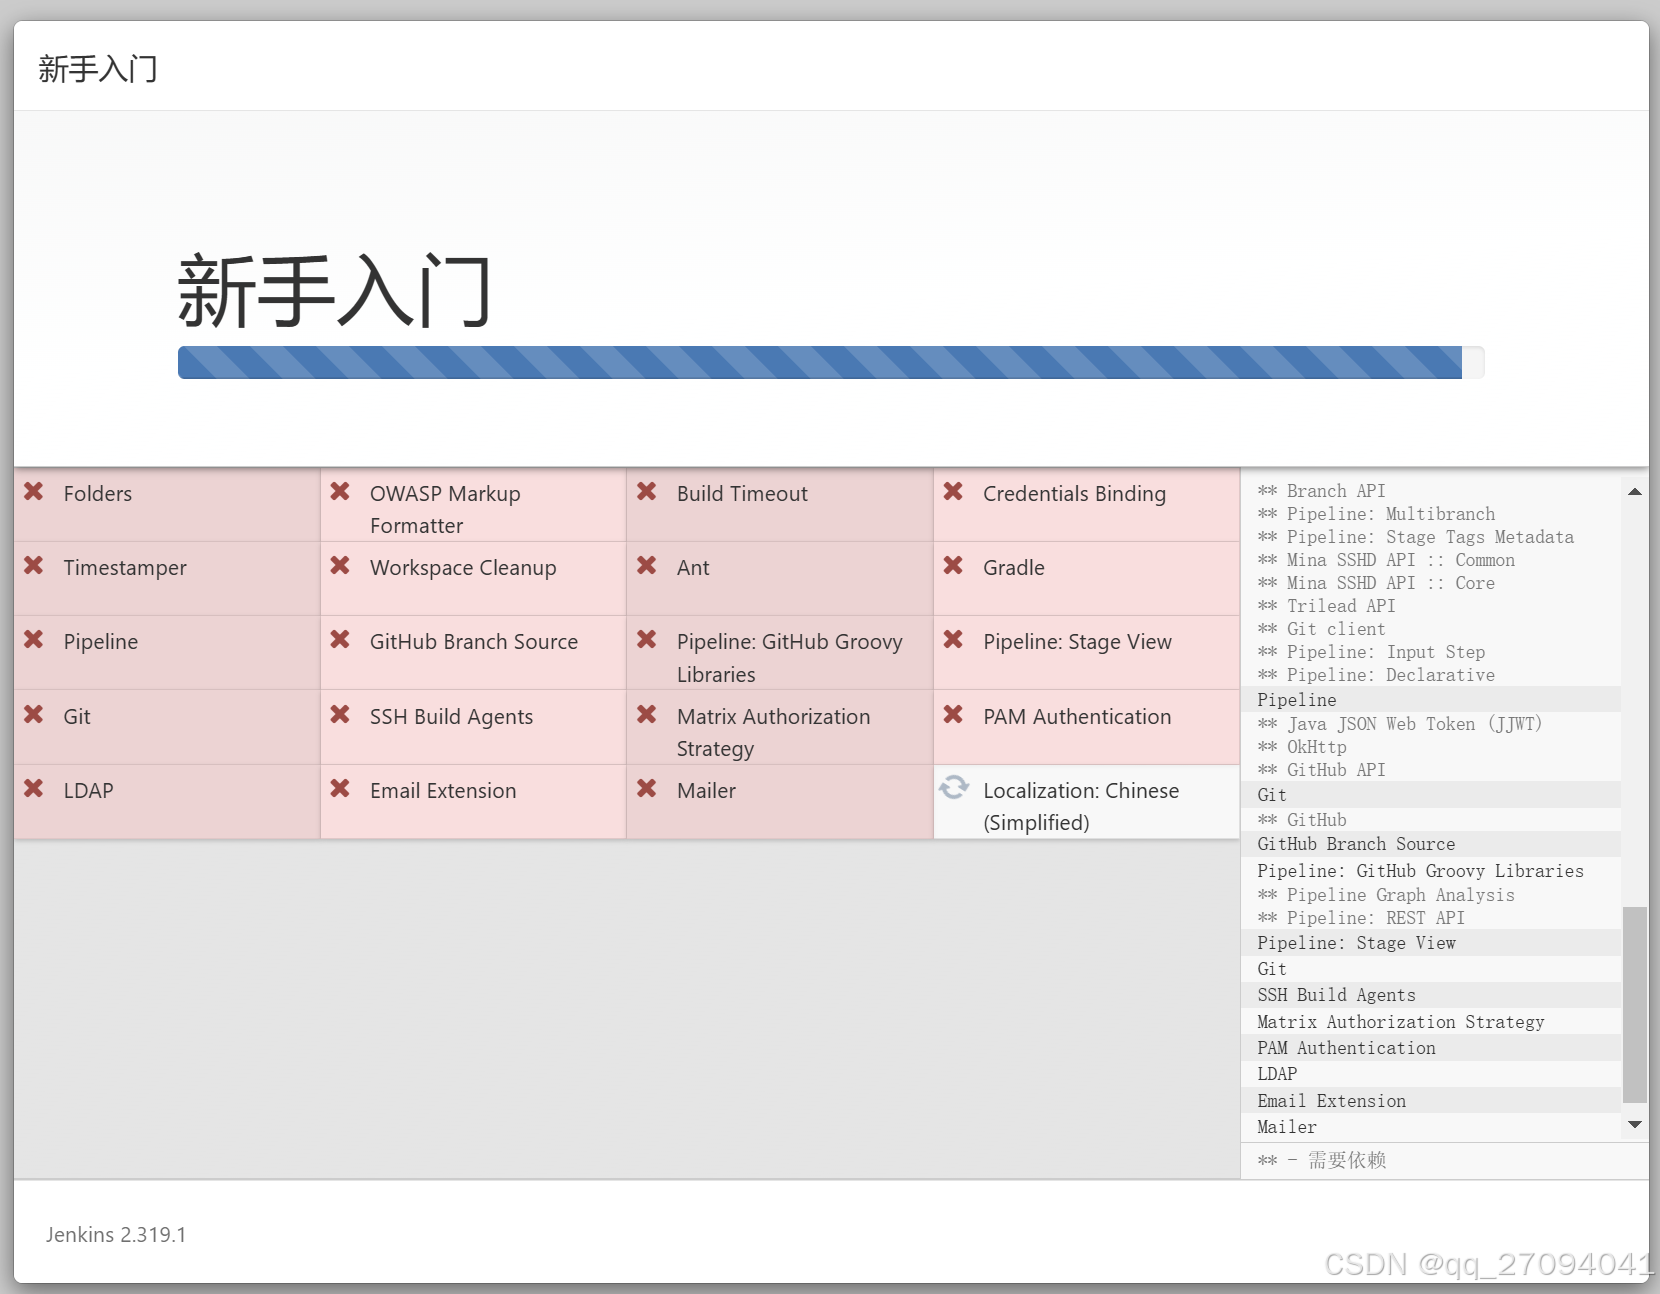Click the scrollbar up arrow on plugin list
Image resolution: width=1660 pixels, height=1294 pixels.
click(1636, 491)
